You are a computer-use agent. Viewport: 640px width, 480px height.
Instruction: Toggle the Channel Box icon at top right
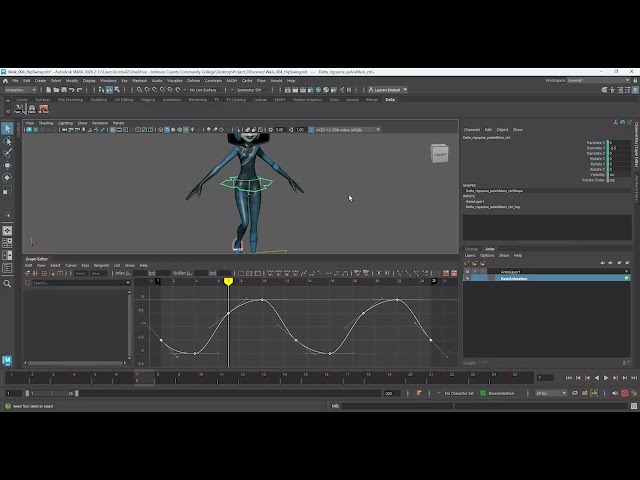click(635, 90)
